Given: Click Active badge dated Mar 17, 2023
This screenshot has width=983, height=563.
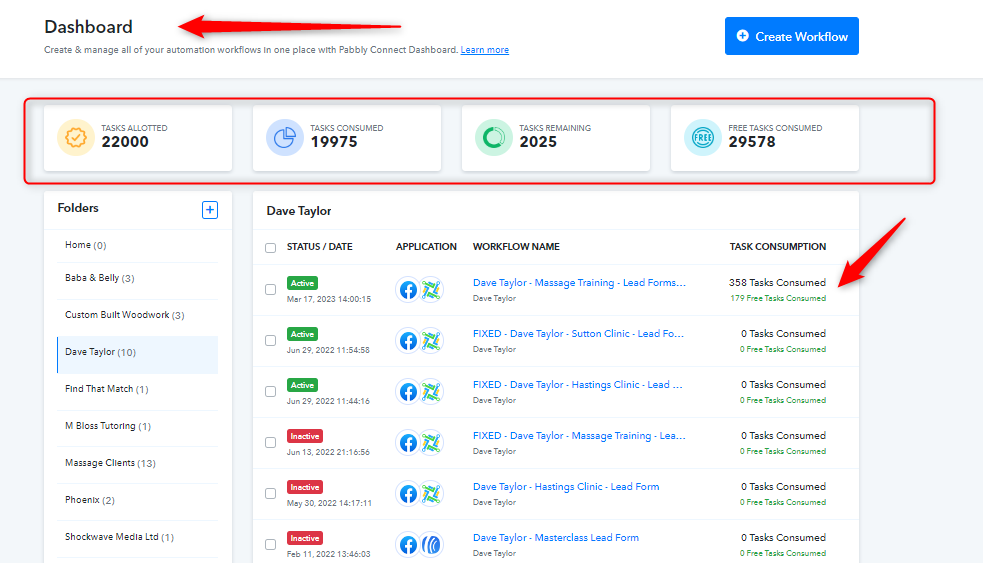Looking at the screenshot, I should 302,283.
